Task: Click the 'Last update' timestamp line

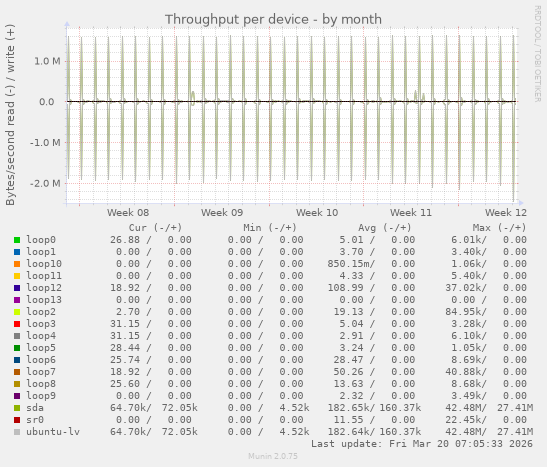Action: pyautogui.click(x=422, y=444)
